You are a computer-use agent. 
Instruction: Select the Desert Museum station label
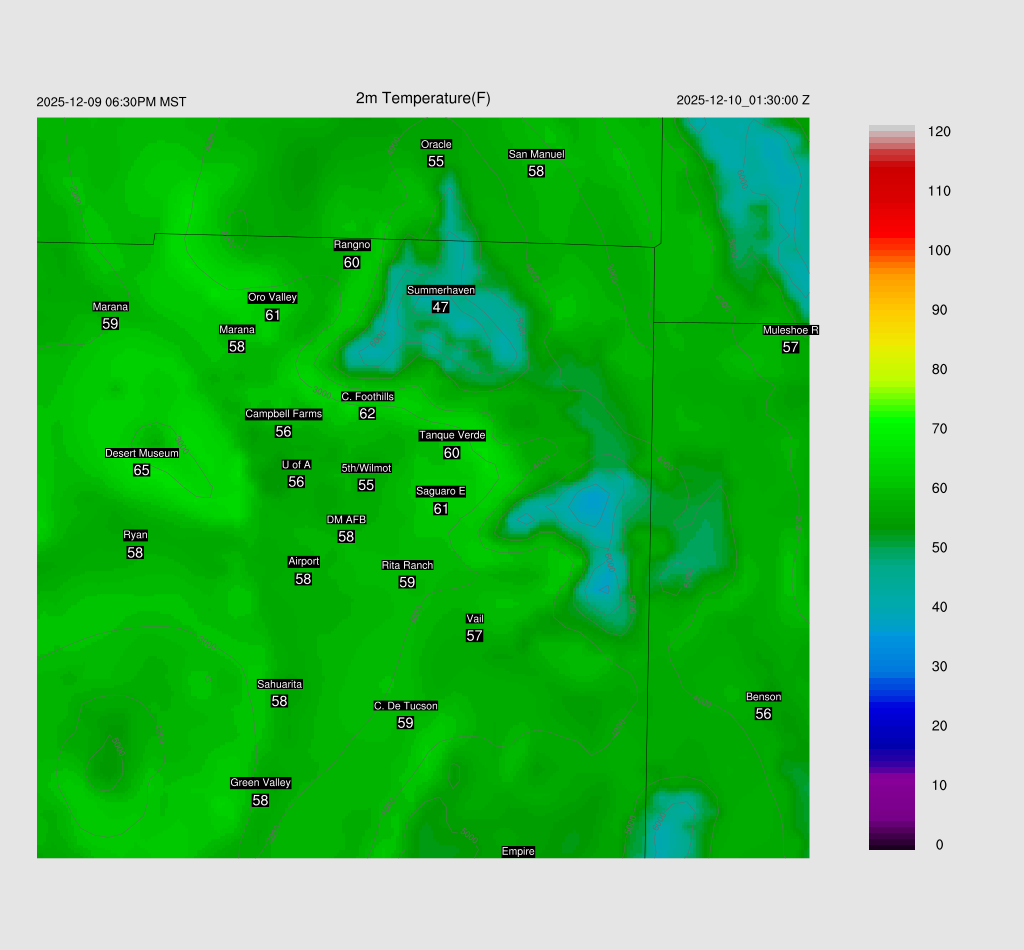click(142, 453)
